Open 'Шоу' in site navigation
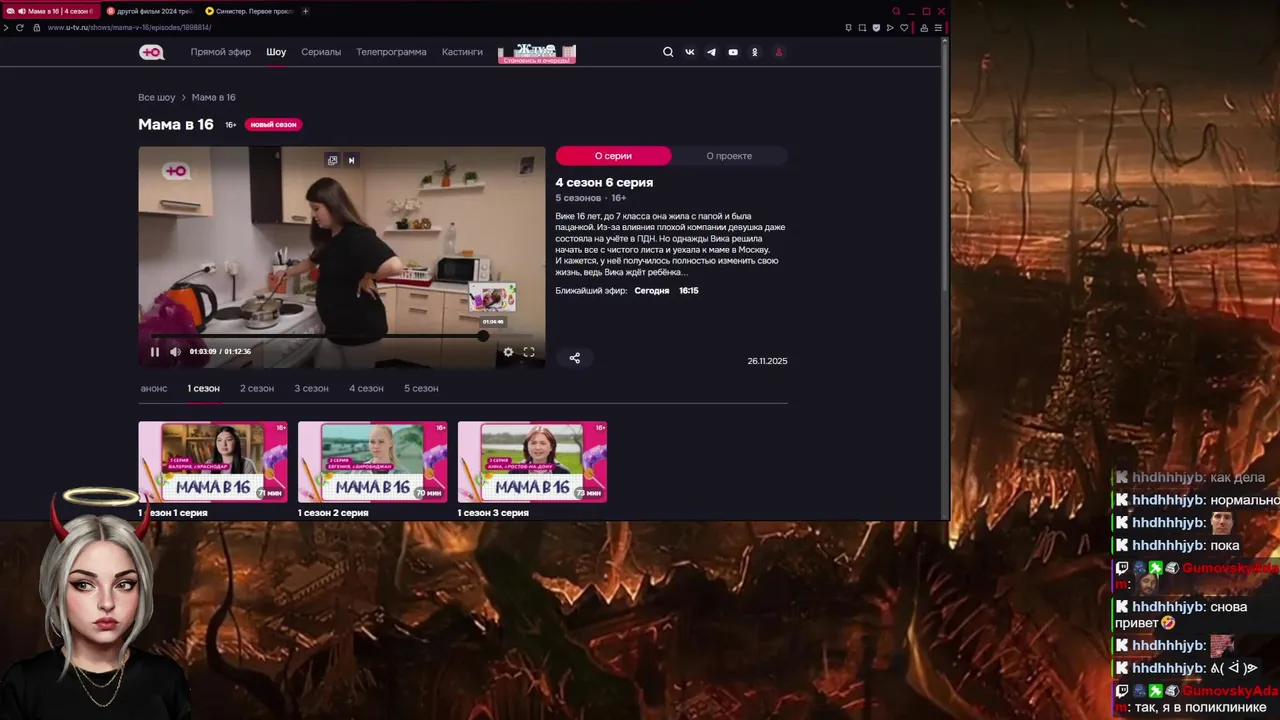 pos(276,52)
